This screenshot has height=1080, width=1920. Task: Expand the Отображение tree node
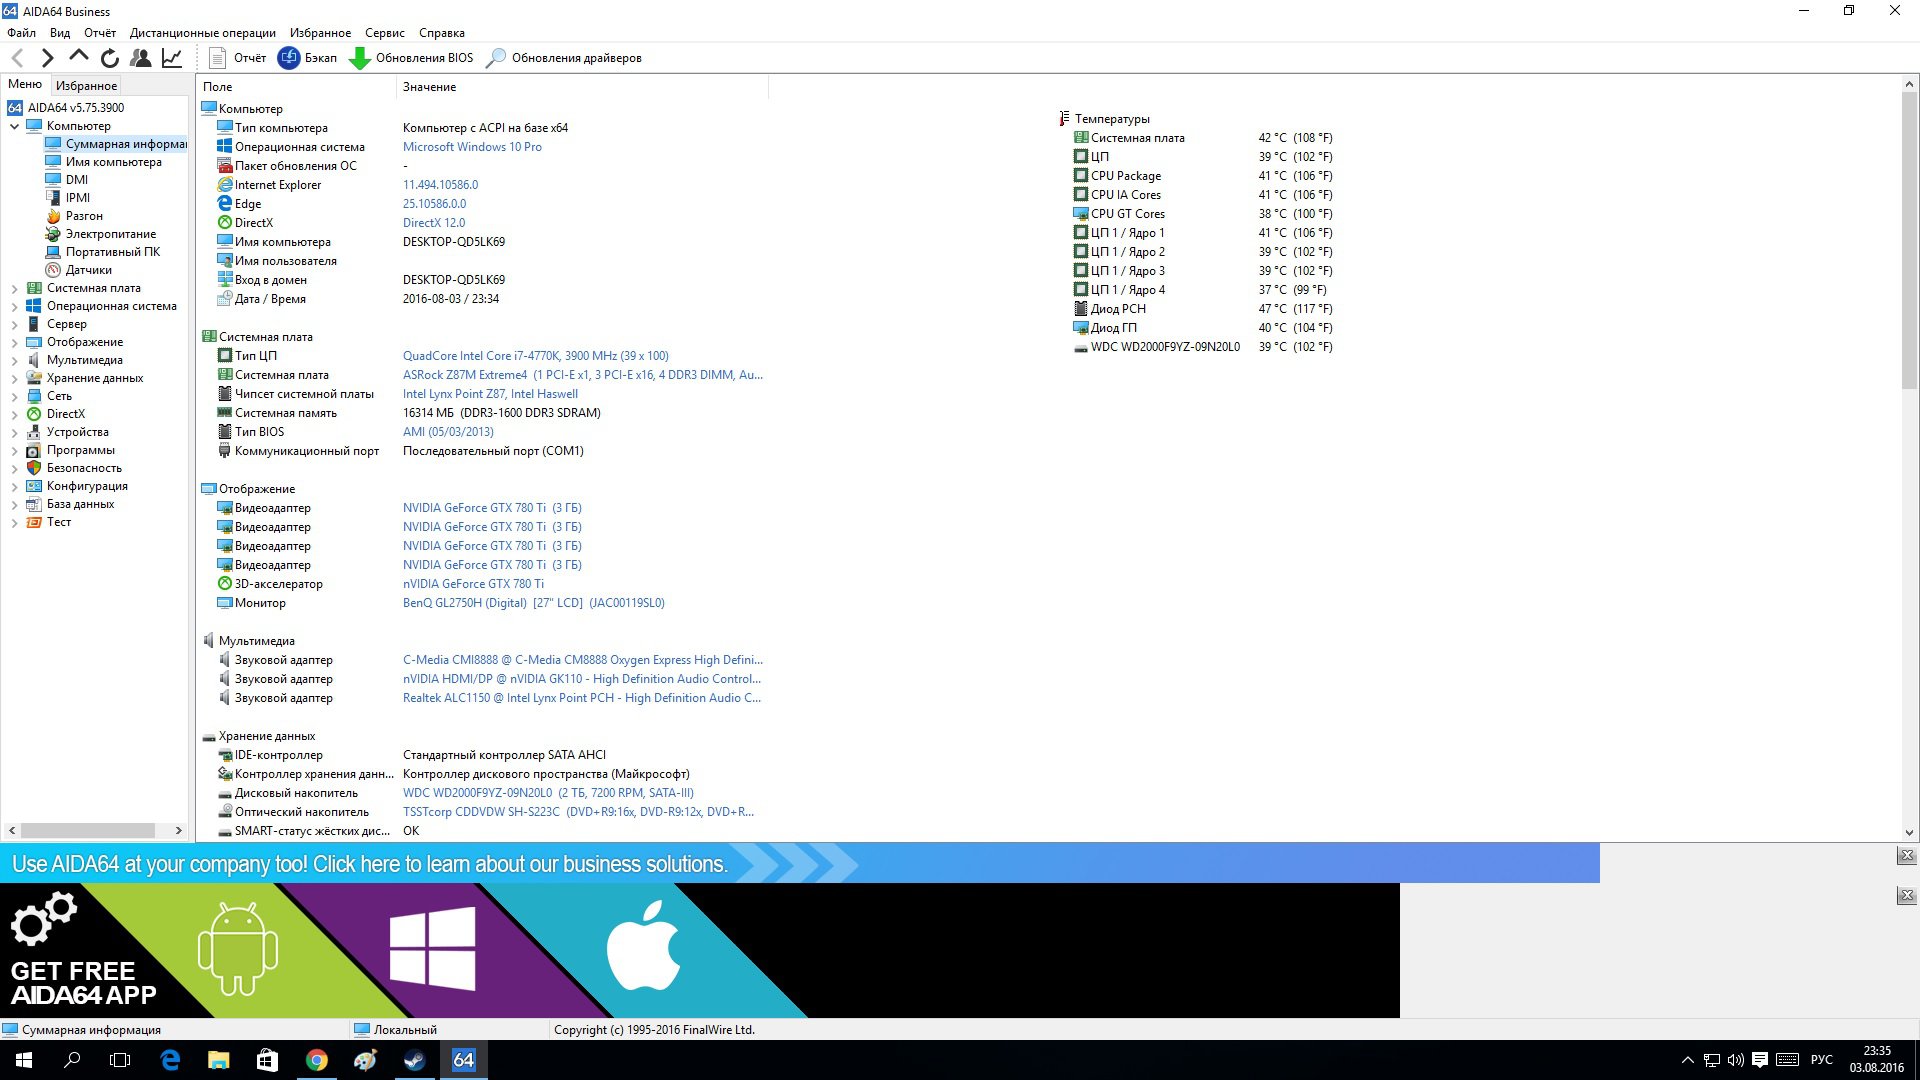click(x=14, y=342)
